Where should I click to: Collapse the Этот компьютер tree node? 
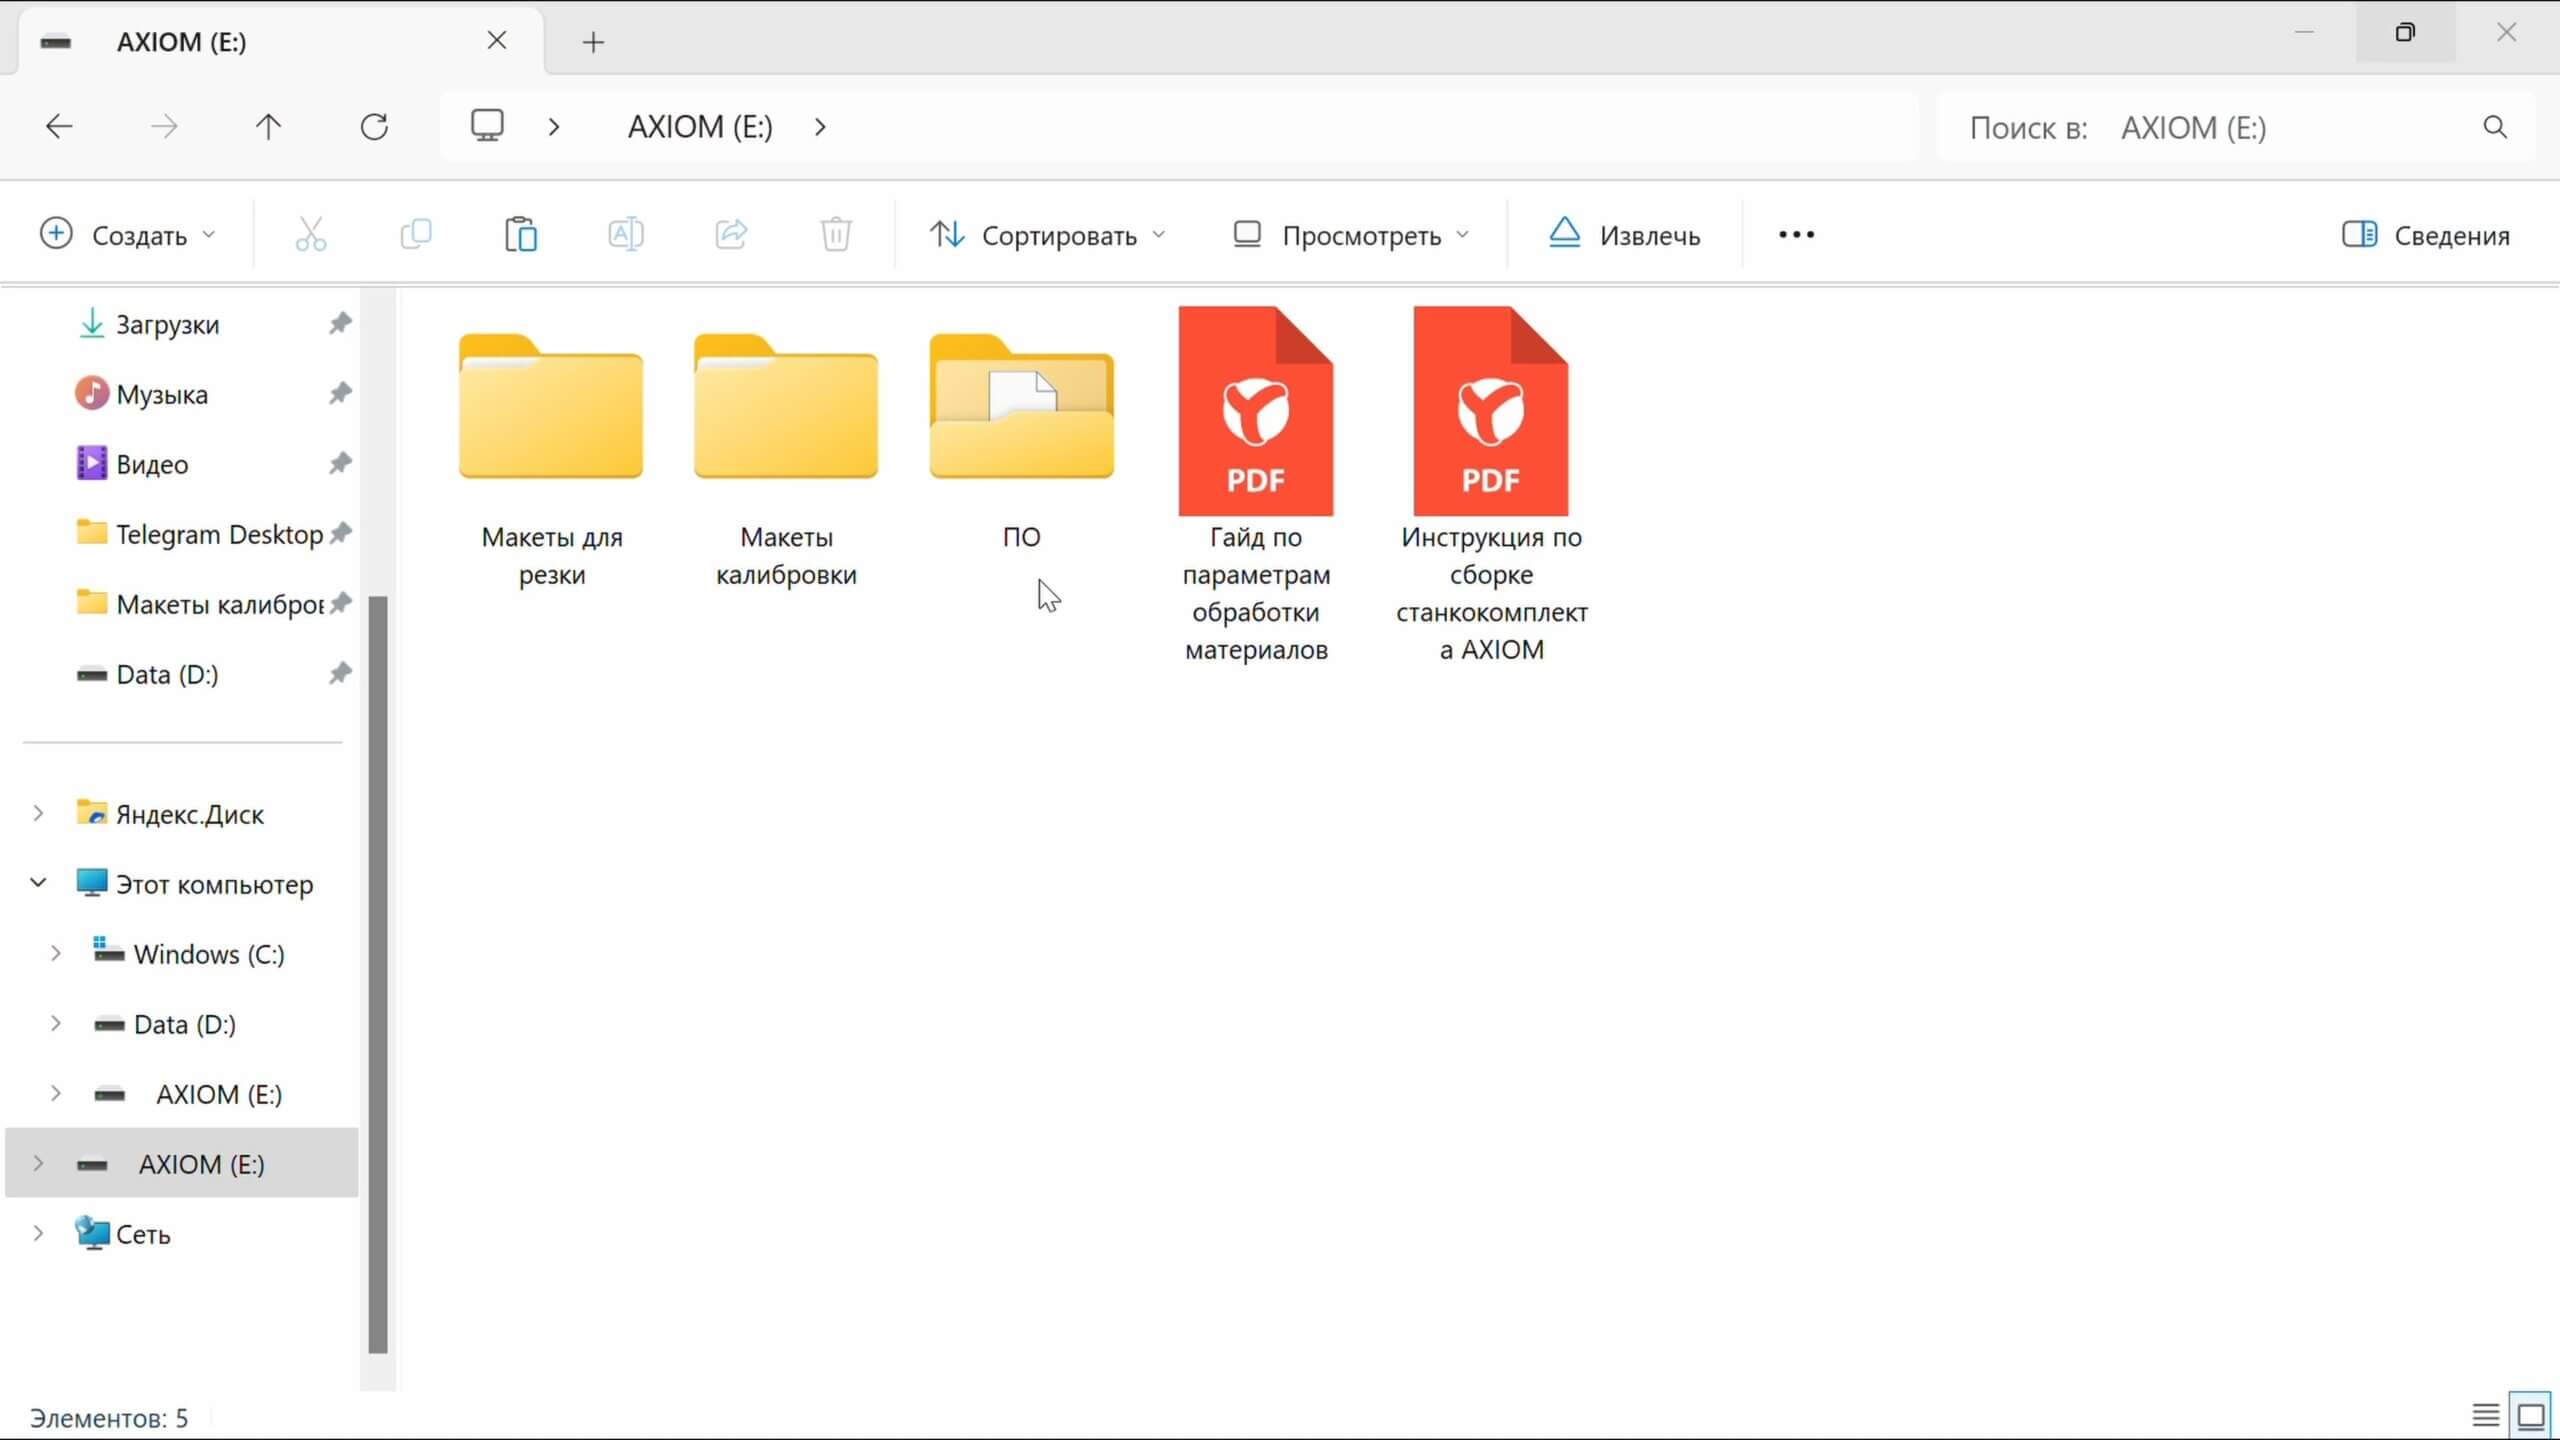pyautogui.click(x=38, y=883)
